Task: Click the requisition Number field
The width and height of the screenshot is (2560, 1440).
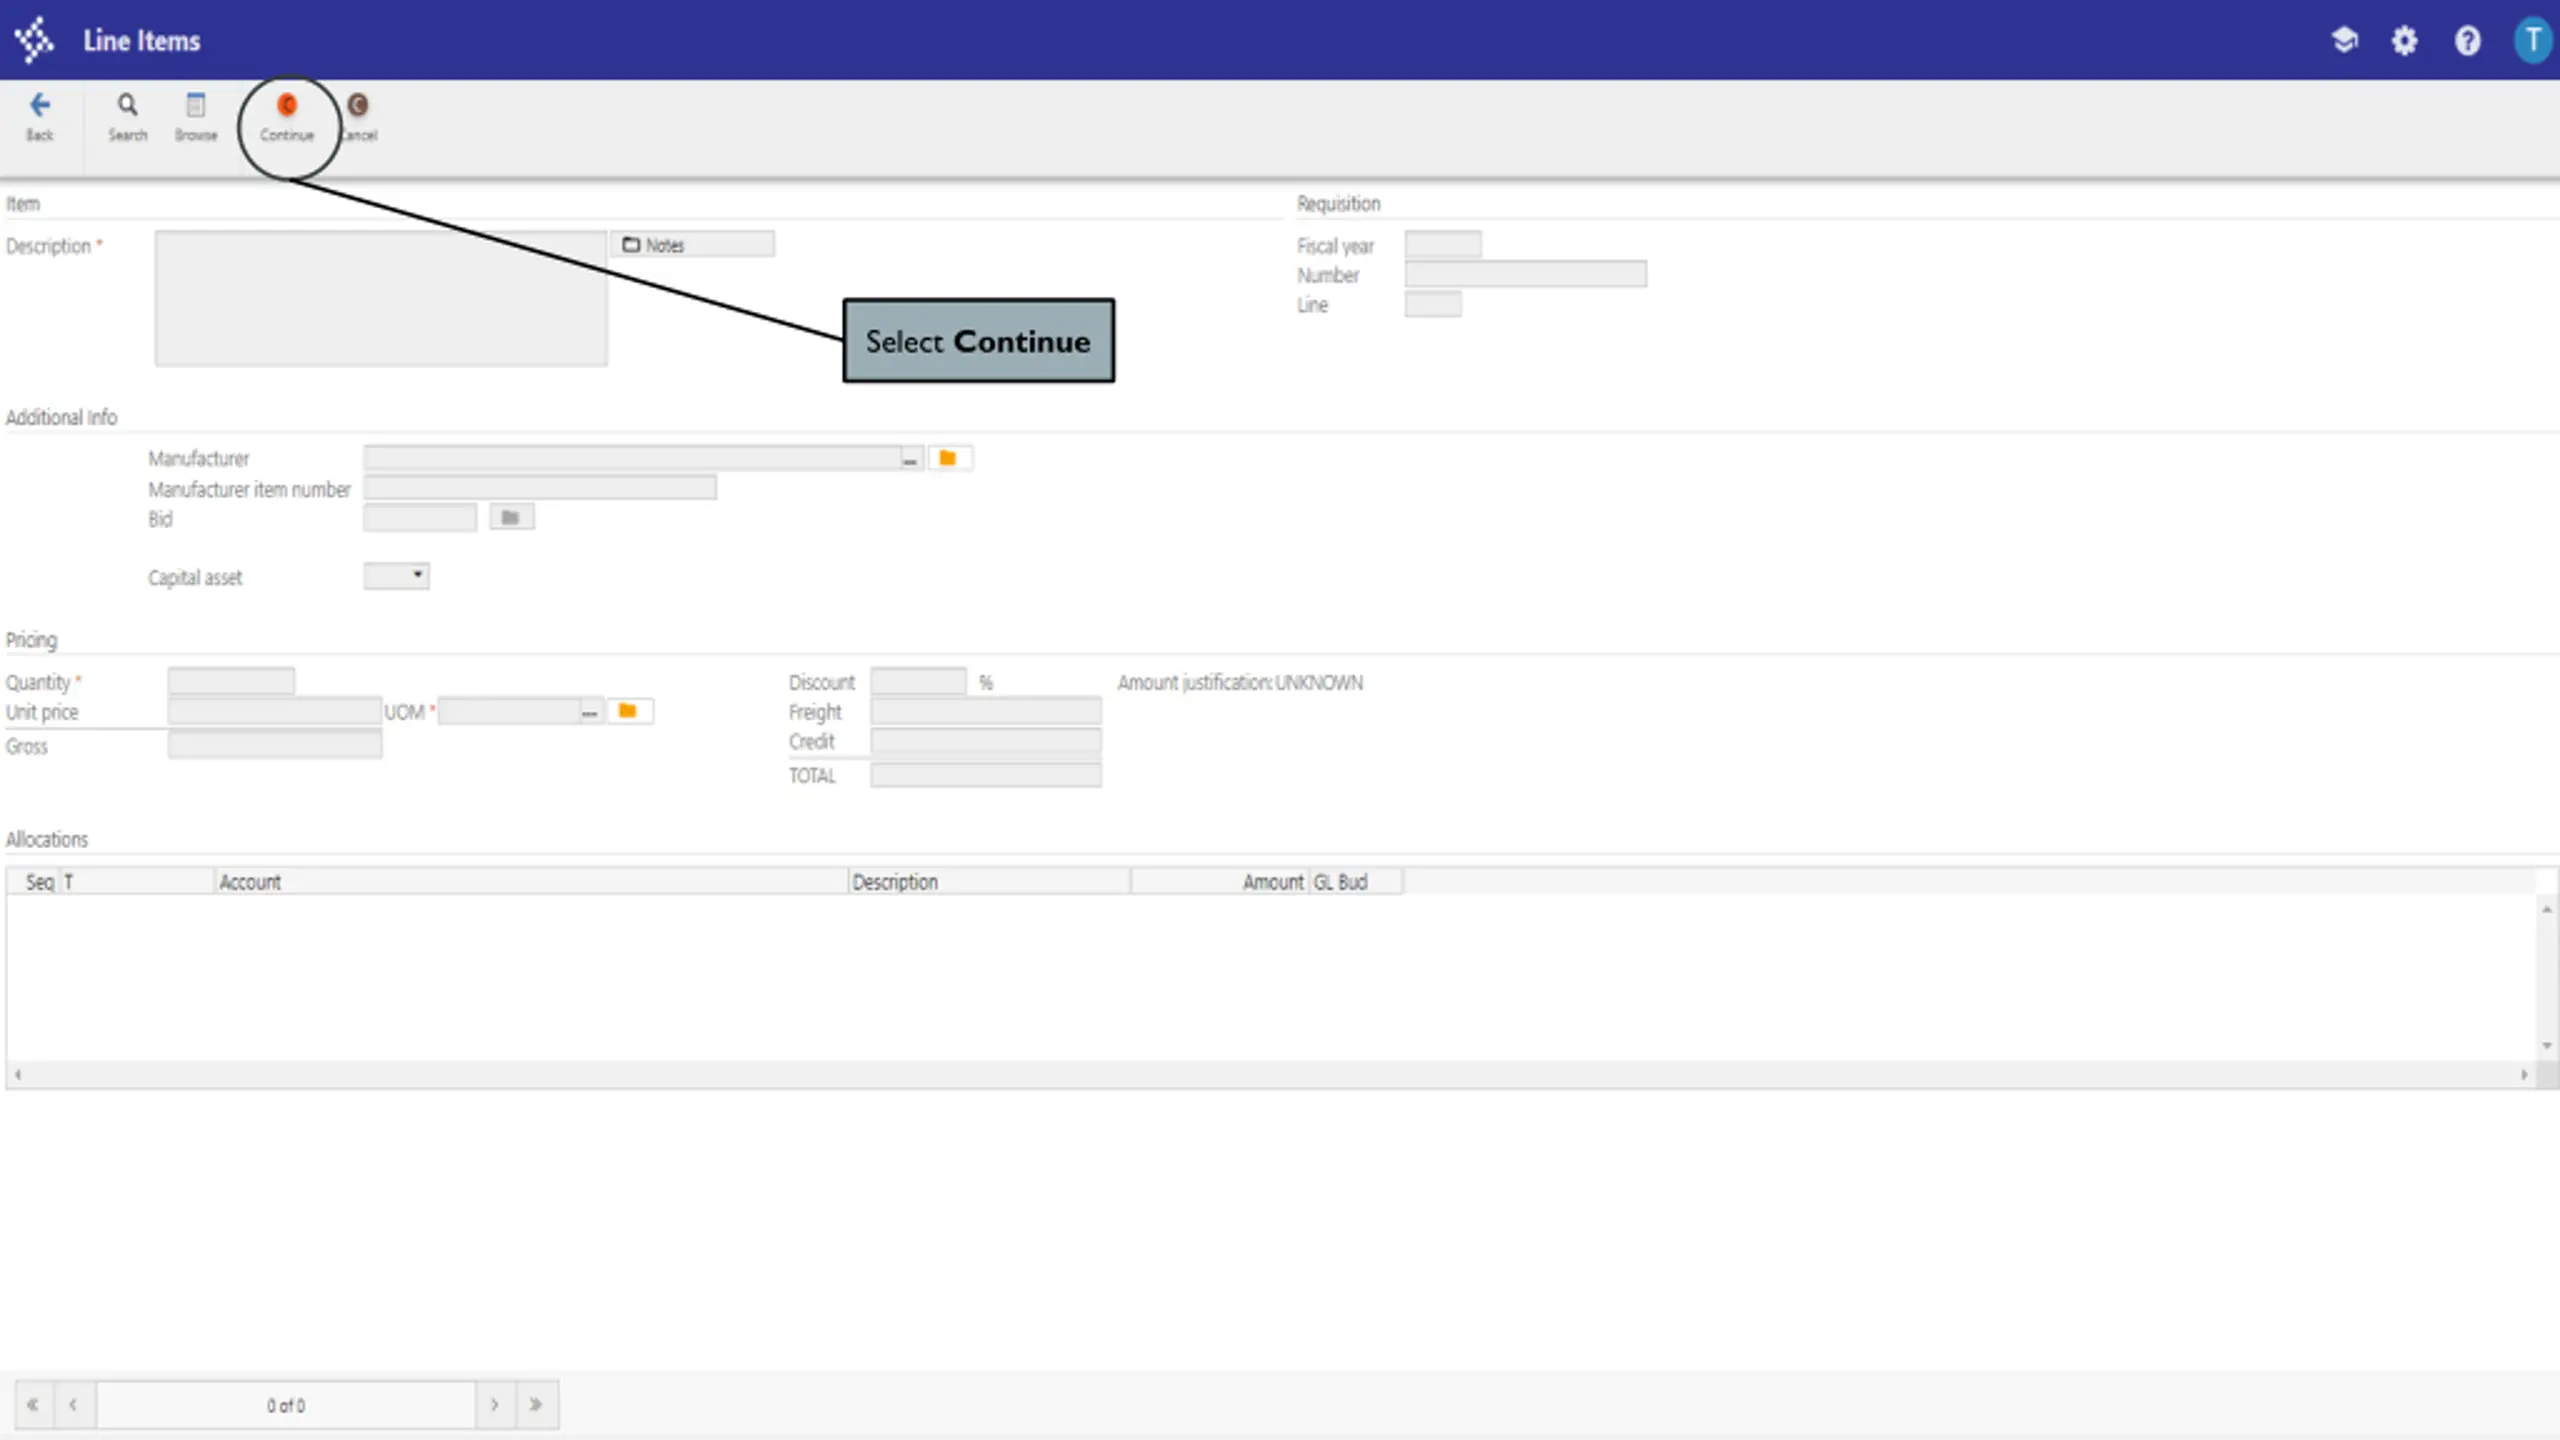Action: click(1526, 274)
